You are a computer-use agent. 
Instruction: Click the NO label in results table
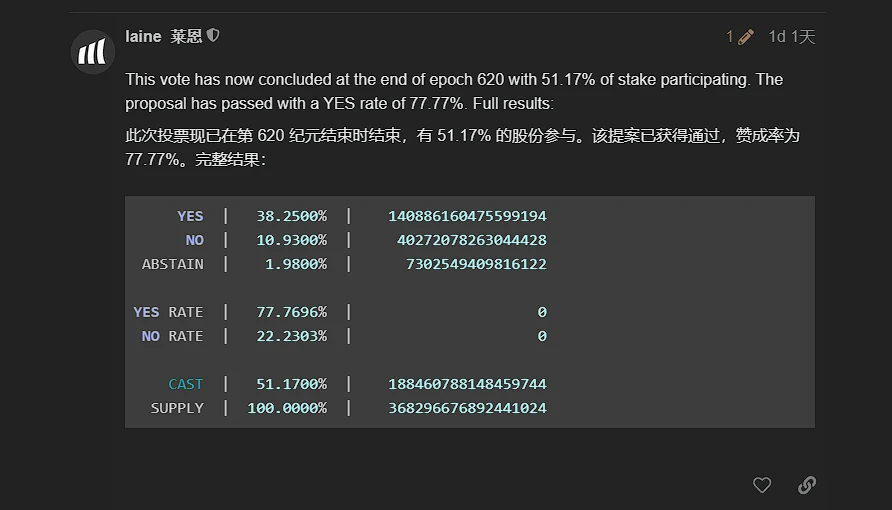194,240
